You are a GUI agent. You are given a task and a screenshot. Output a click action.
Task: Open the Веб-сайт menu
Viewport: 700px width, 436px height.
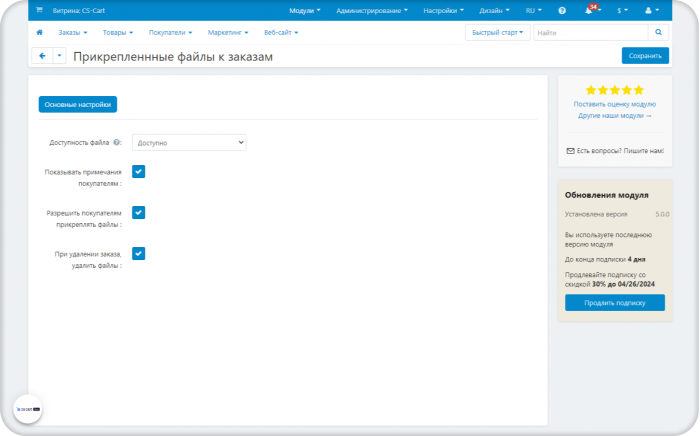point(281,33)
